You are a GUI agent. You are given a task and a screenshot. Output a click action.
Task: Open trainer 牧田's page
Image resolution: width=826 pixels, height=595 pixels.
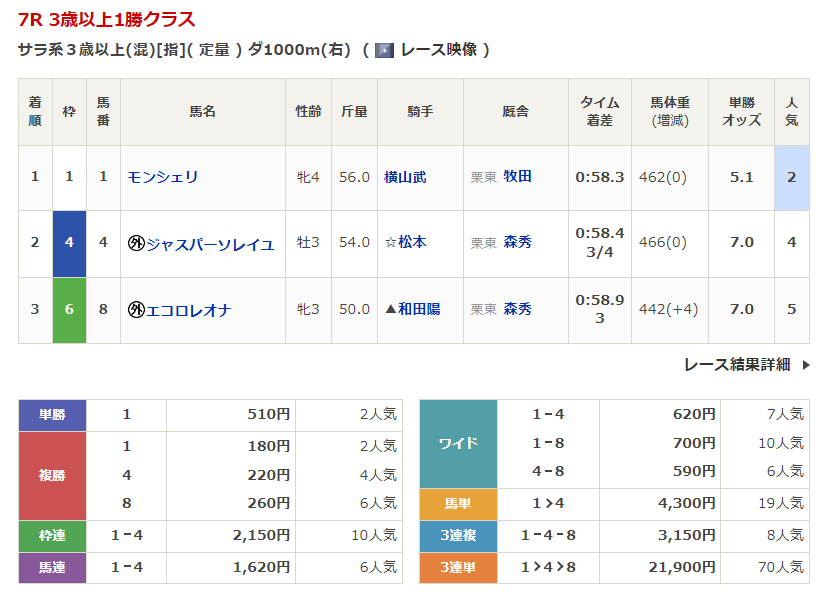point(517,176)
